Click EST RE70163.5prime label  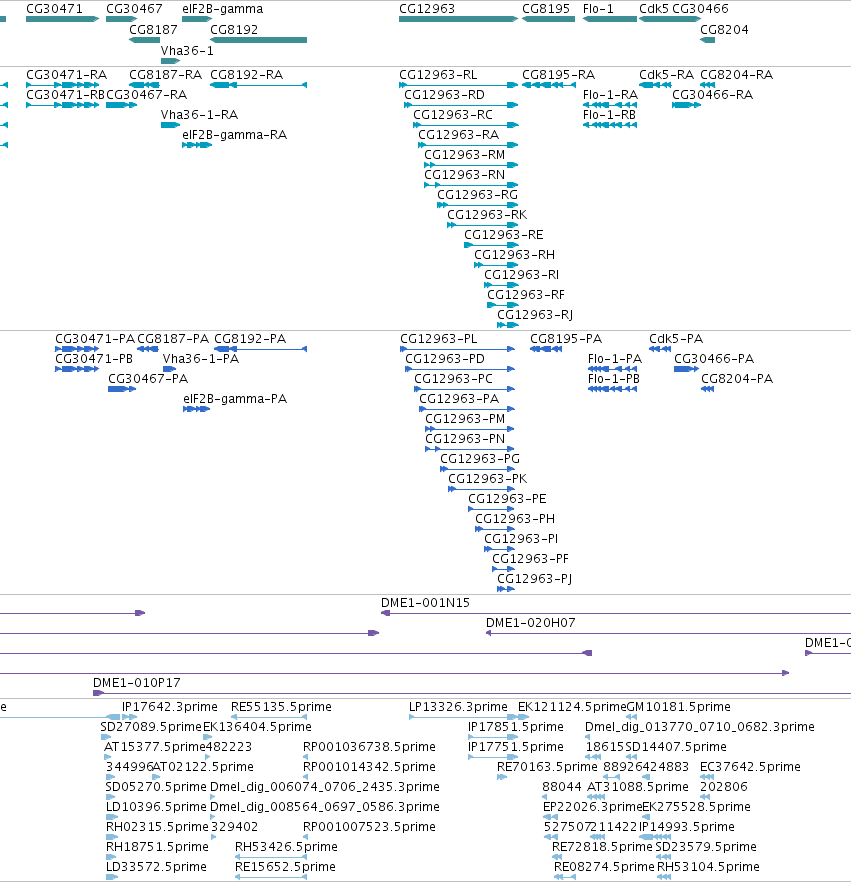click(547, 767)
